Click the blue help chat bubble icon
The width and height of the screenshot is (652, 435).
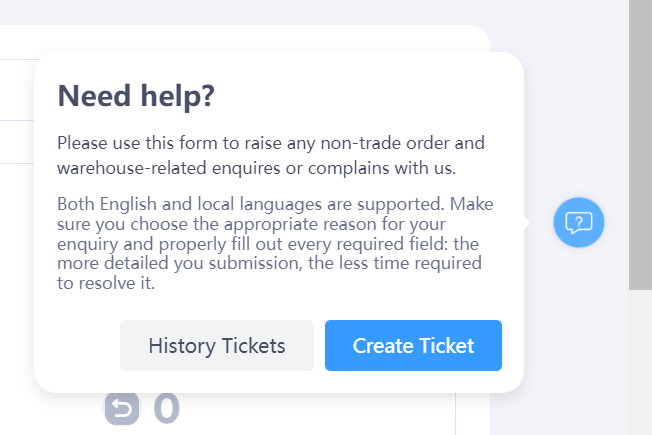(x=578, y=222)
